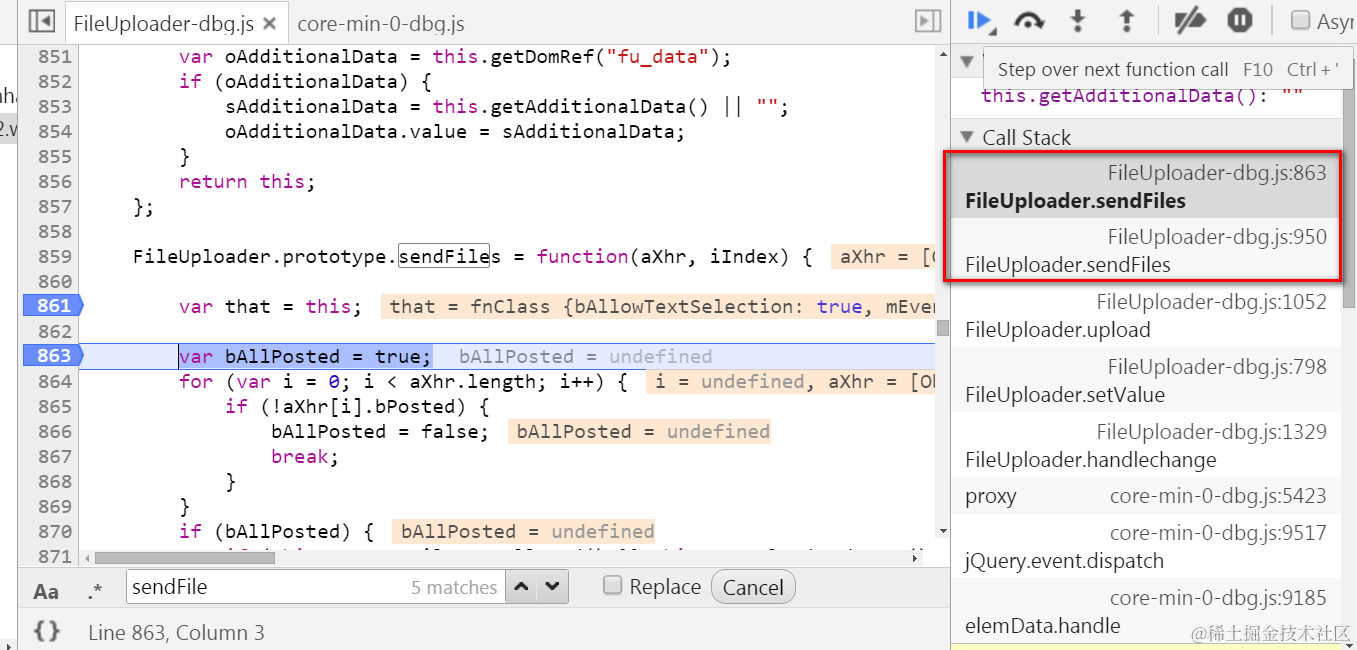Set breakpoint on line 864
The image size is (1357, 650).
54,381
